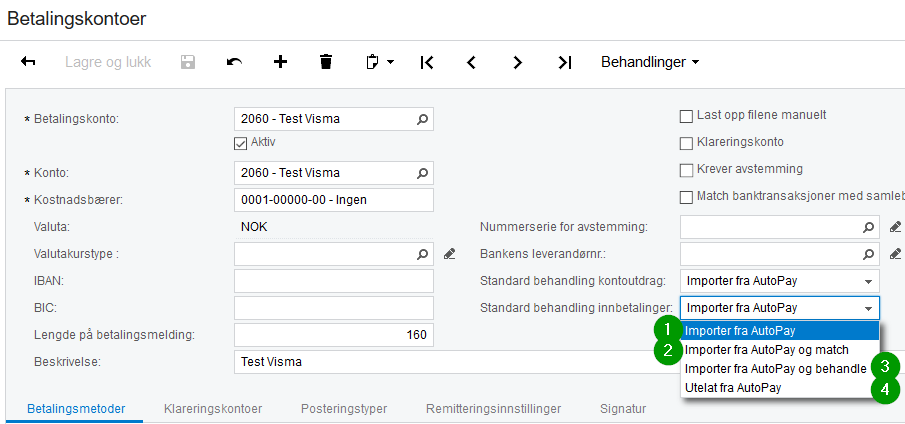The image size is (905, 424).
Task: Jump to the last record
Action: 564,62
